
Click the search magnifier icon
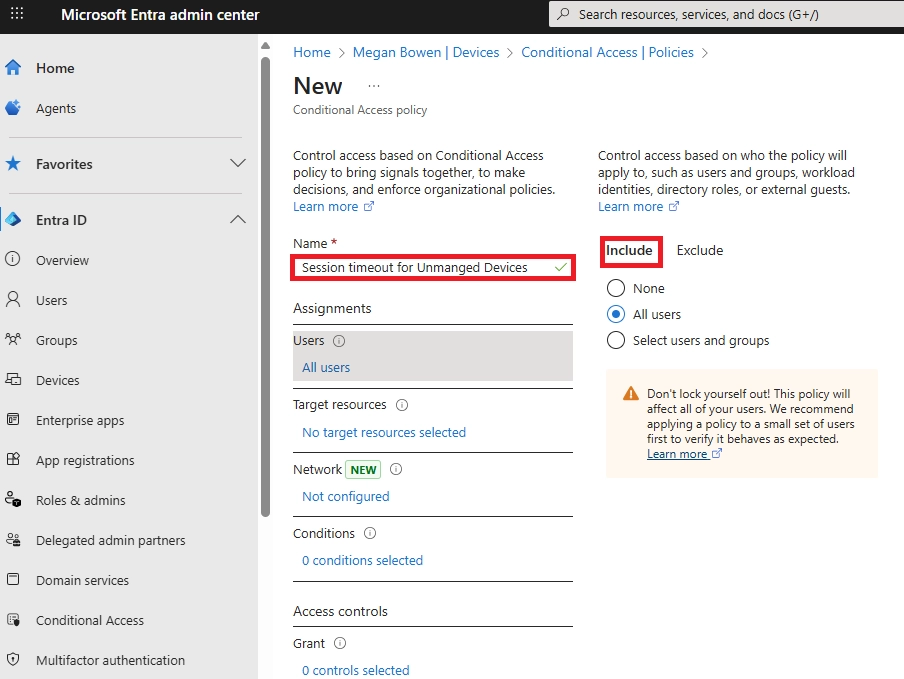coord(564,14)
